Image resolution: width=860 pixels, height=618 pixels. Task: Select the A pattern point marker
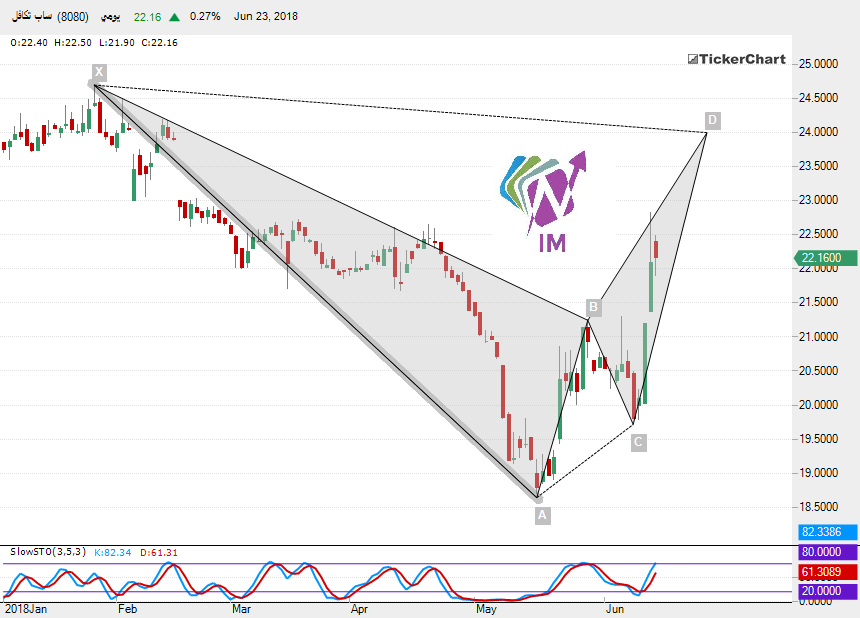point(542,515)
